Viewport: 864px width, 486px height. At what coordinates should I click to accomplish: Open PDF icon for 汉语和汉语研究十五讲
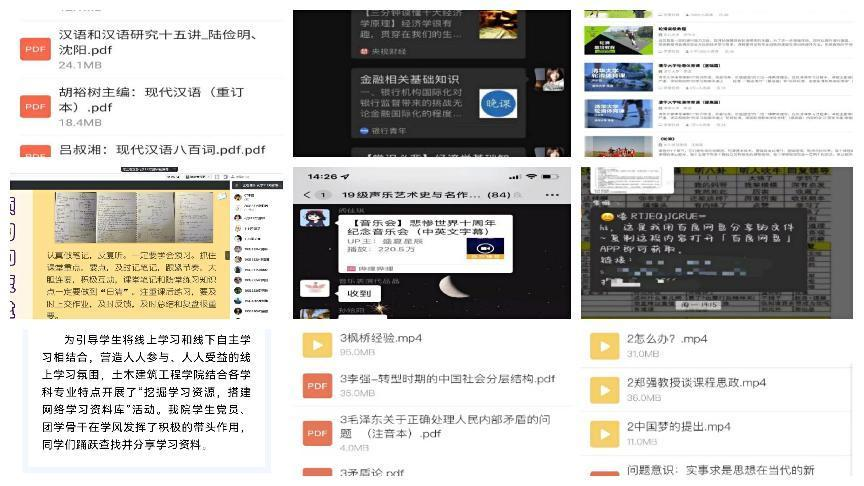[36, 48]
